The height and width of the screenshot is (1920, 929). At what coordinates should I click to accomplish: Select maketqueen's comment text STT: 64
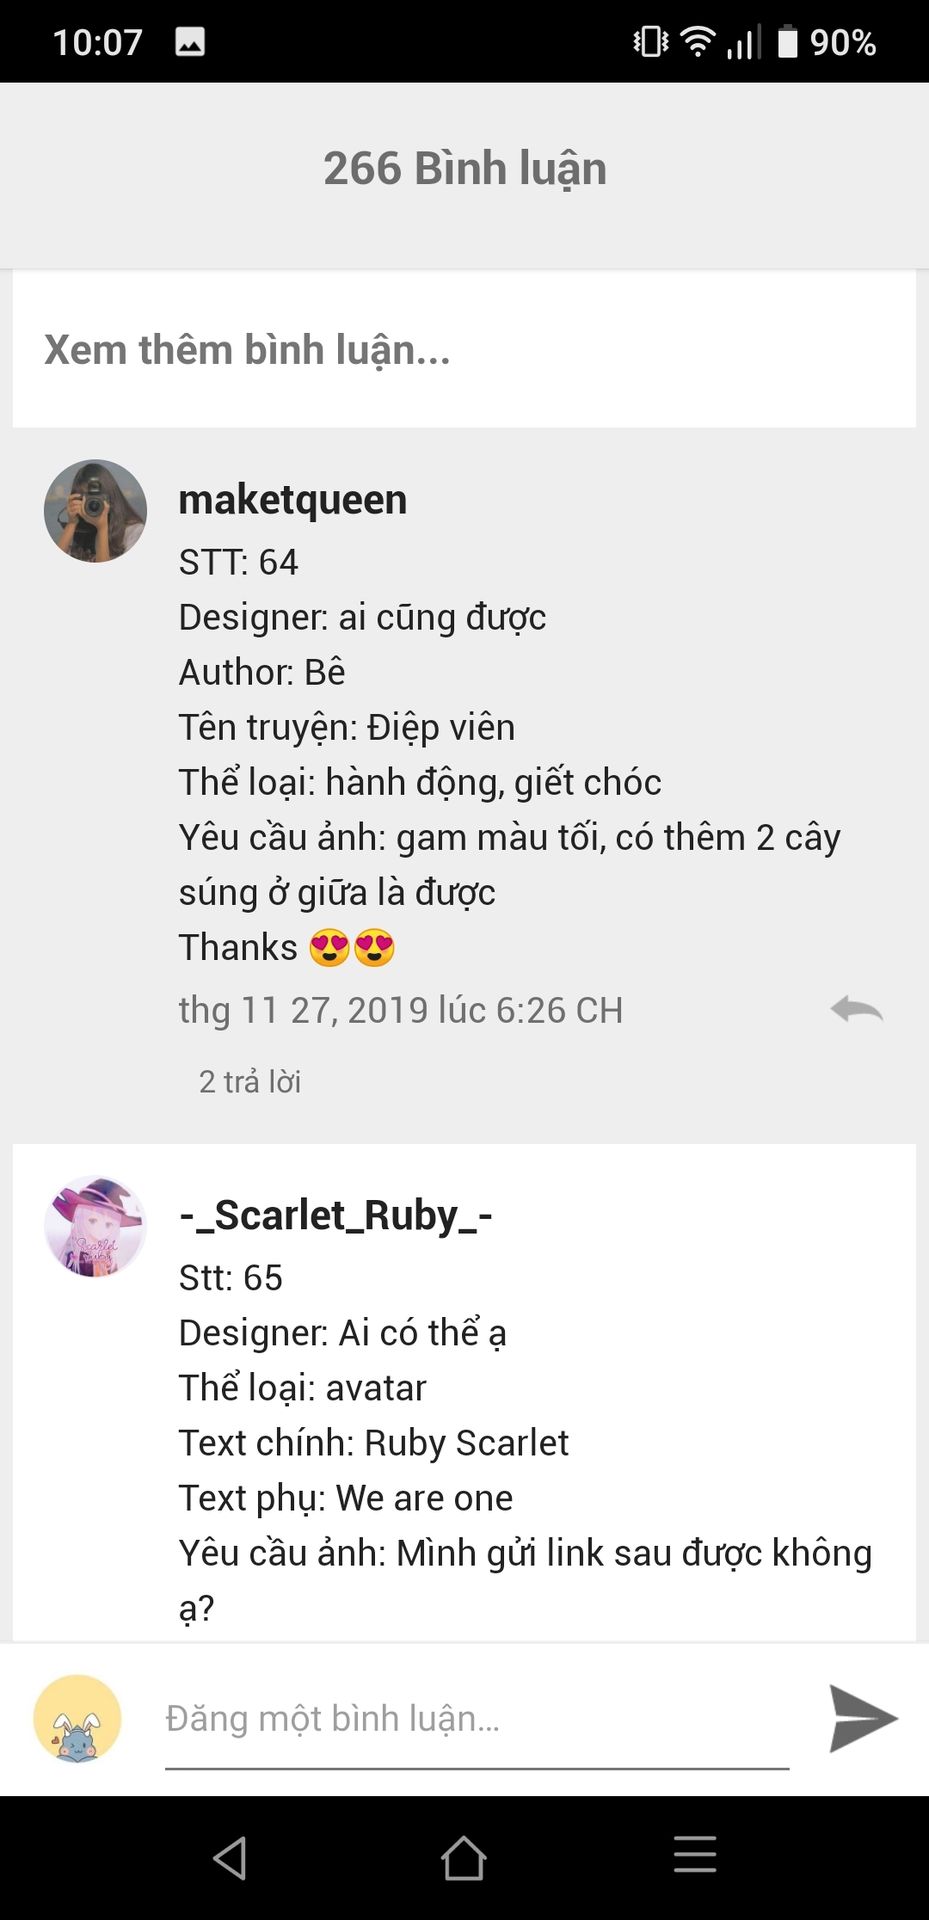(x=238, y=562)
